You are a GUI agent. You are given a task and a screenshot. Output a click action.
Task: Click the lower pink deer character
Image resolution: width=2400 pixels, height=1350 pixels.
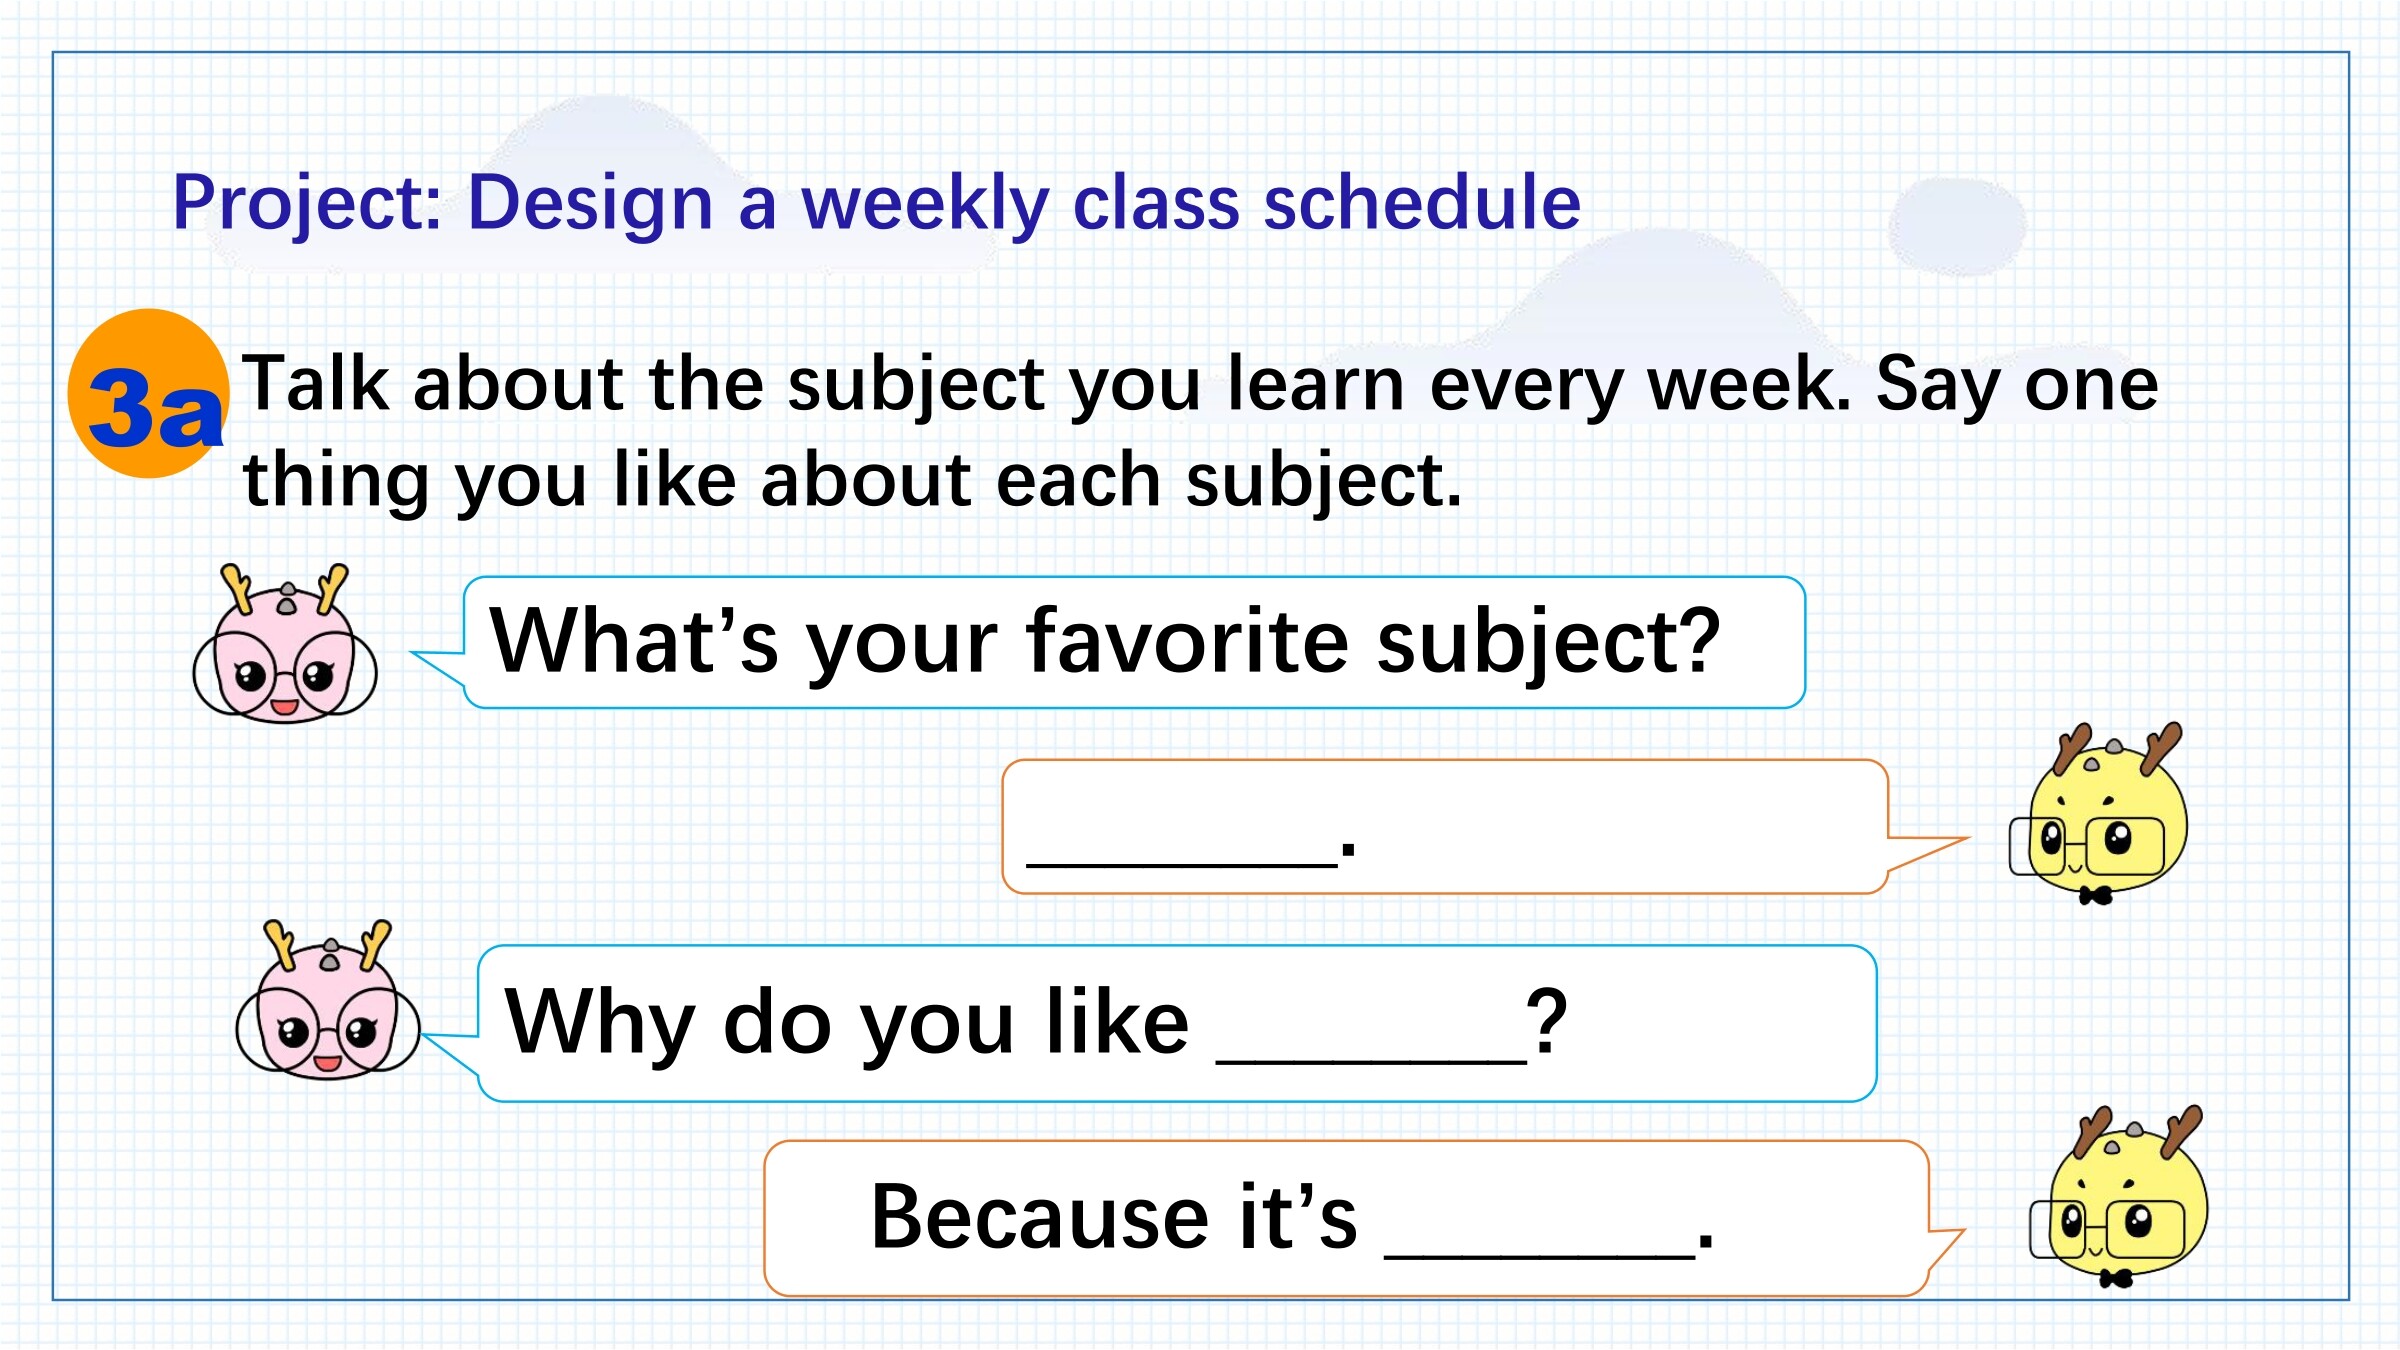pos(328,1000)
